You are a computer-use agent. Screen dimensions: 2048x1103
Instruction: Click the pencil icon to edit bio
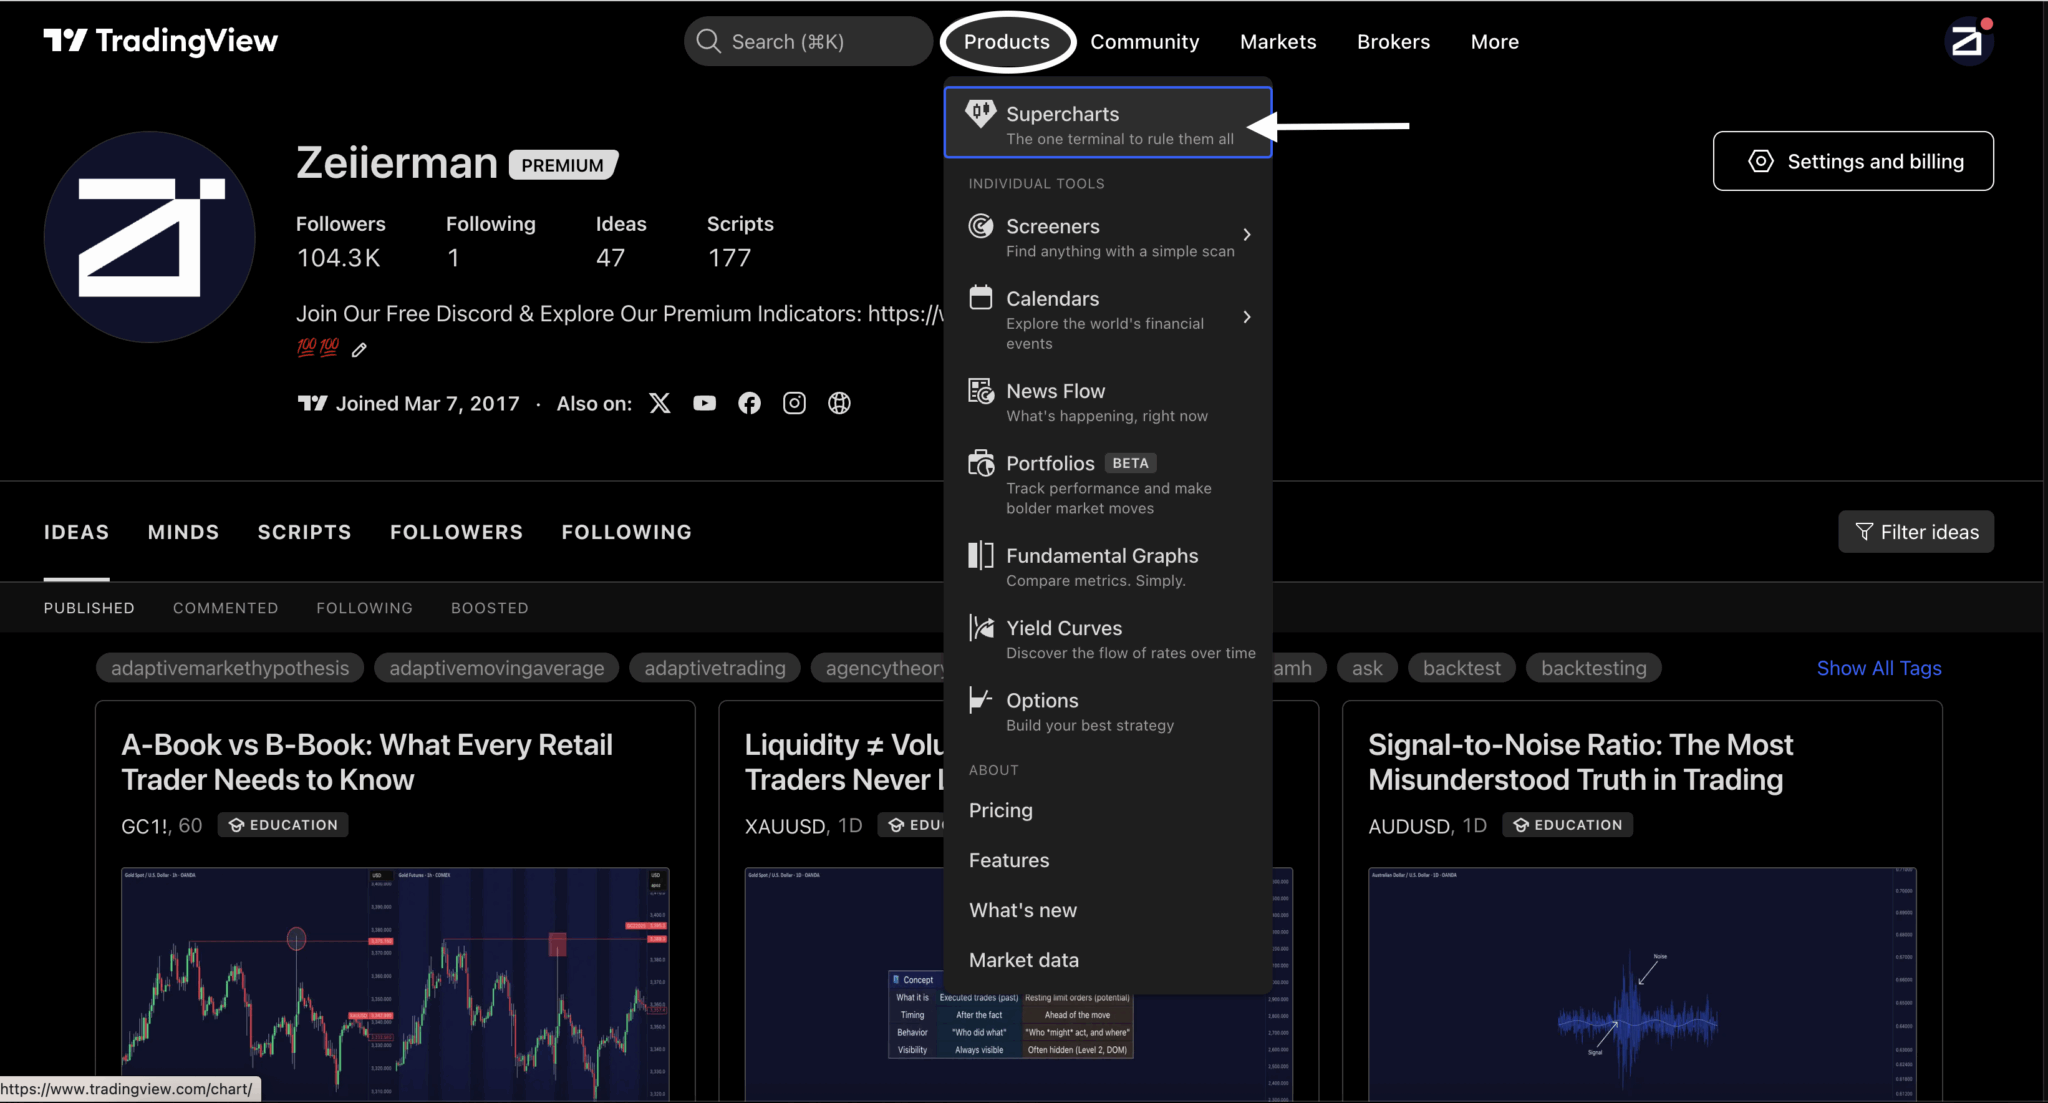click(360, 349)
